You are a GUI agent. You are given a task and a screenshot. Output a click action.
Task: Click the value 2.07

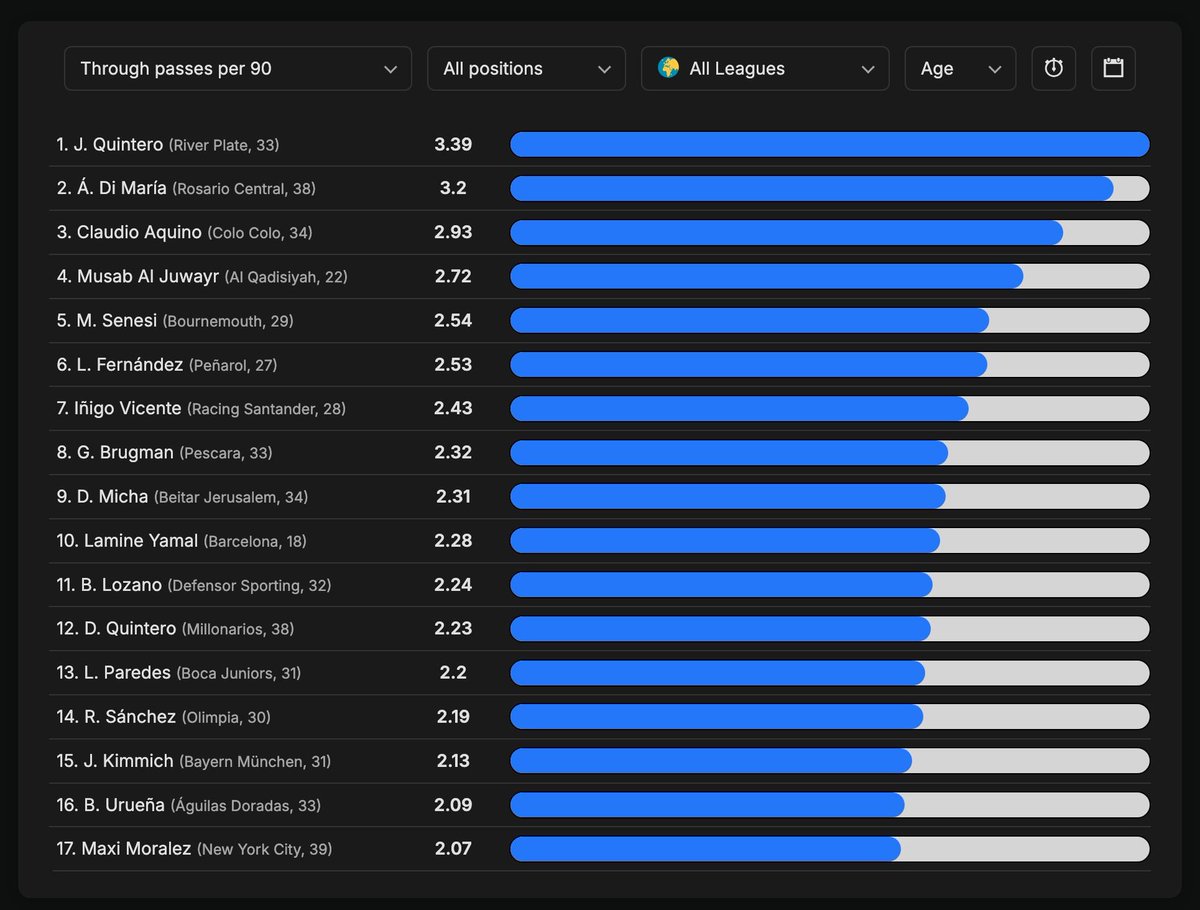[x=453, y=848]
